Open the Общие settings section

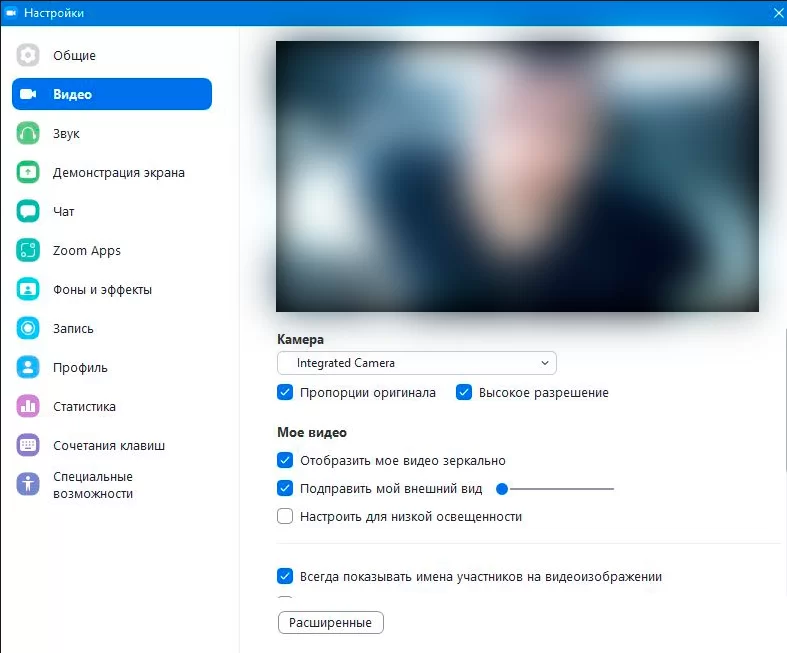(x=112, y=55)
